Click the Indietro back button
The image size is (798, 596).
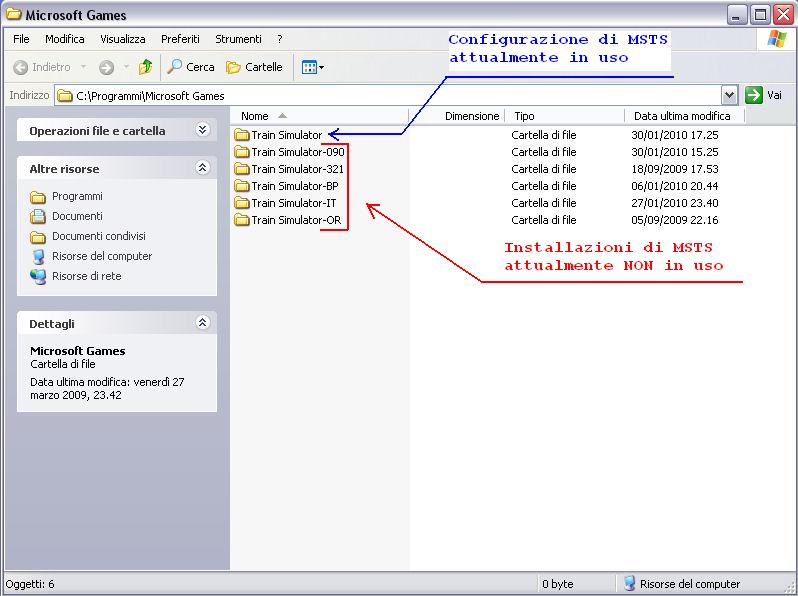coord(42,67)
